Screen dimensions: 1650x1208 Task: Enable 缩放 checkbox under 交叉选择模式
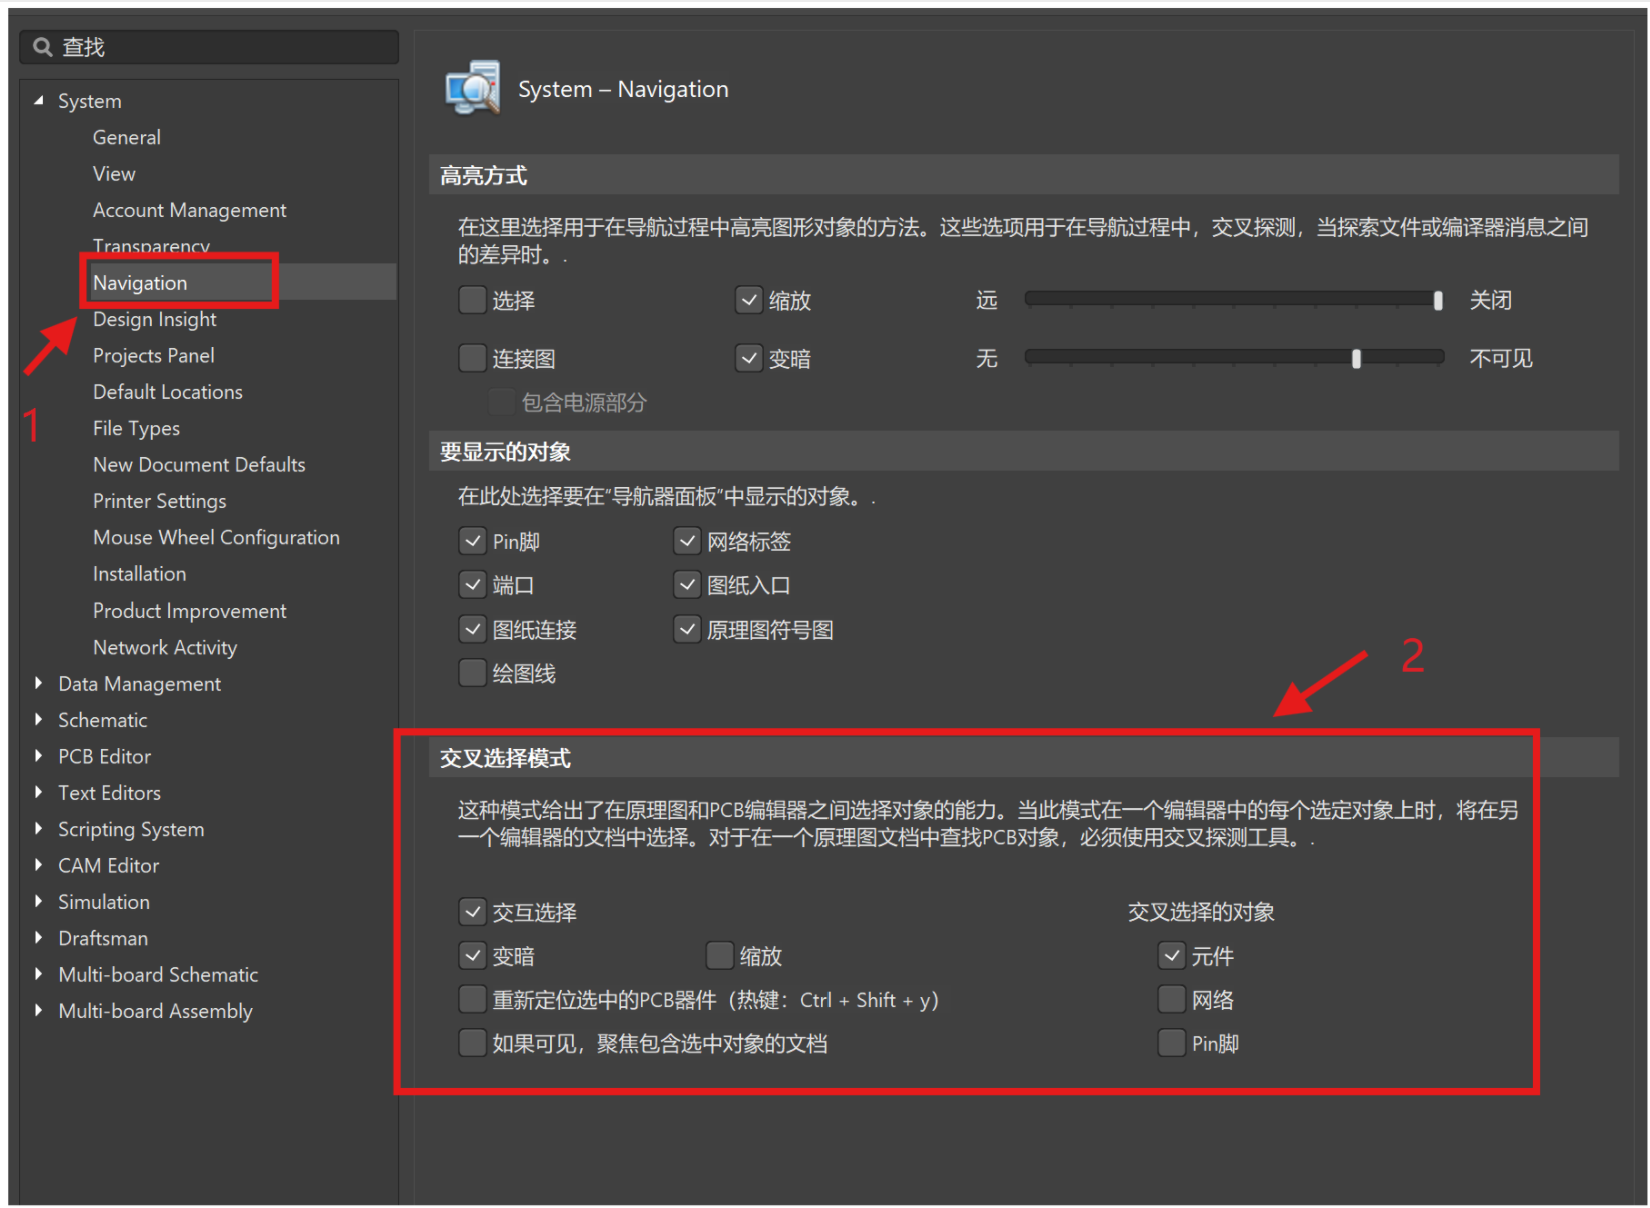720,956
